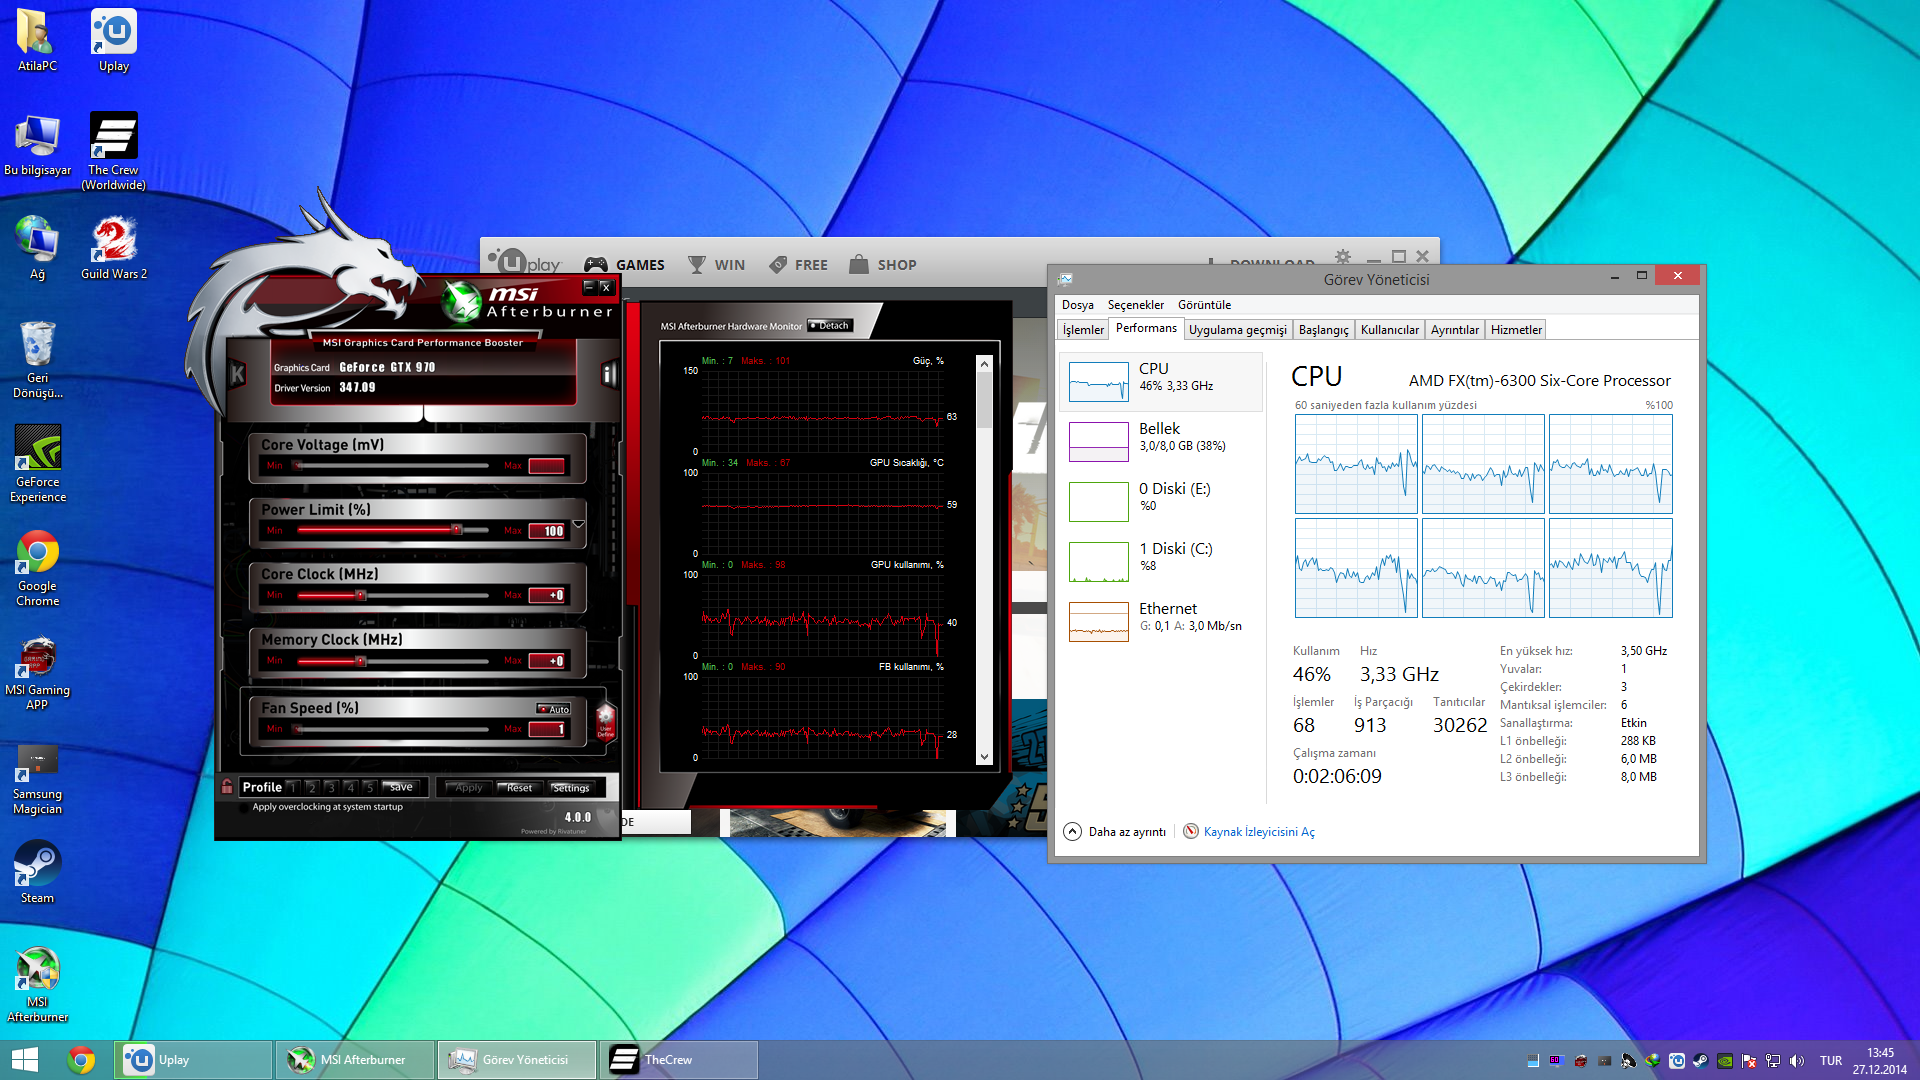Image resolution: width=1920 pixels, height=1080 pixels.
Task: Open the GAMES tab in Uplay
Action: pyautogui.click(x=625, y=265)
